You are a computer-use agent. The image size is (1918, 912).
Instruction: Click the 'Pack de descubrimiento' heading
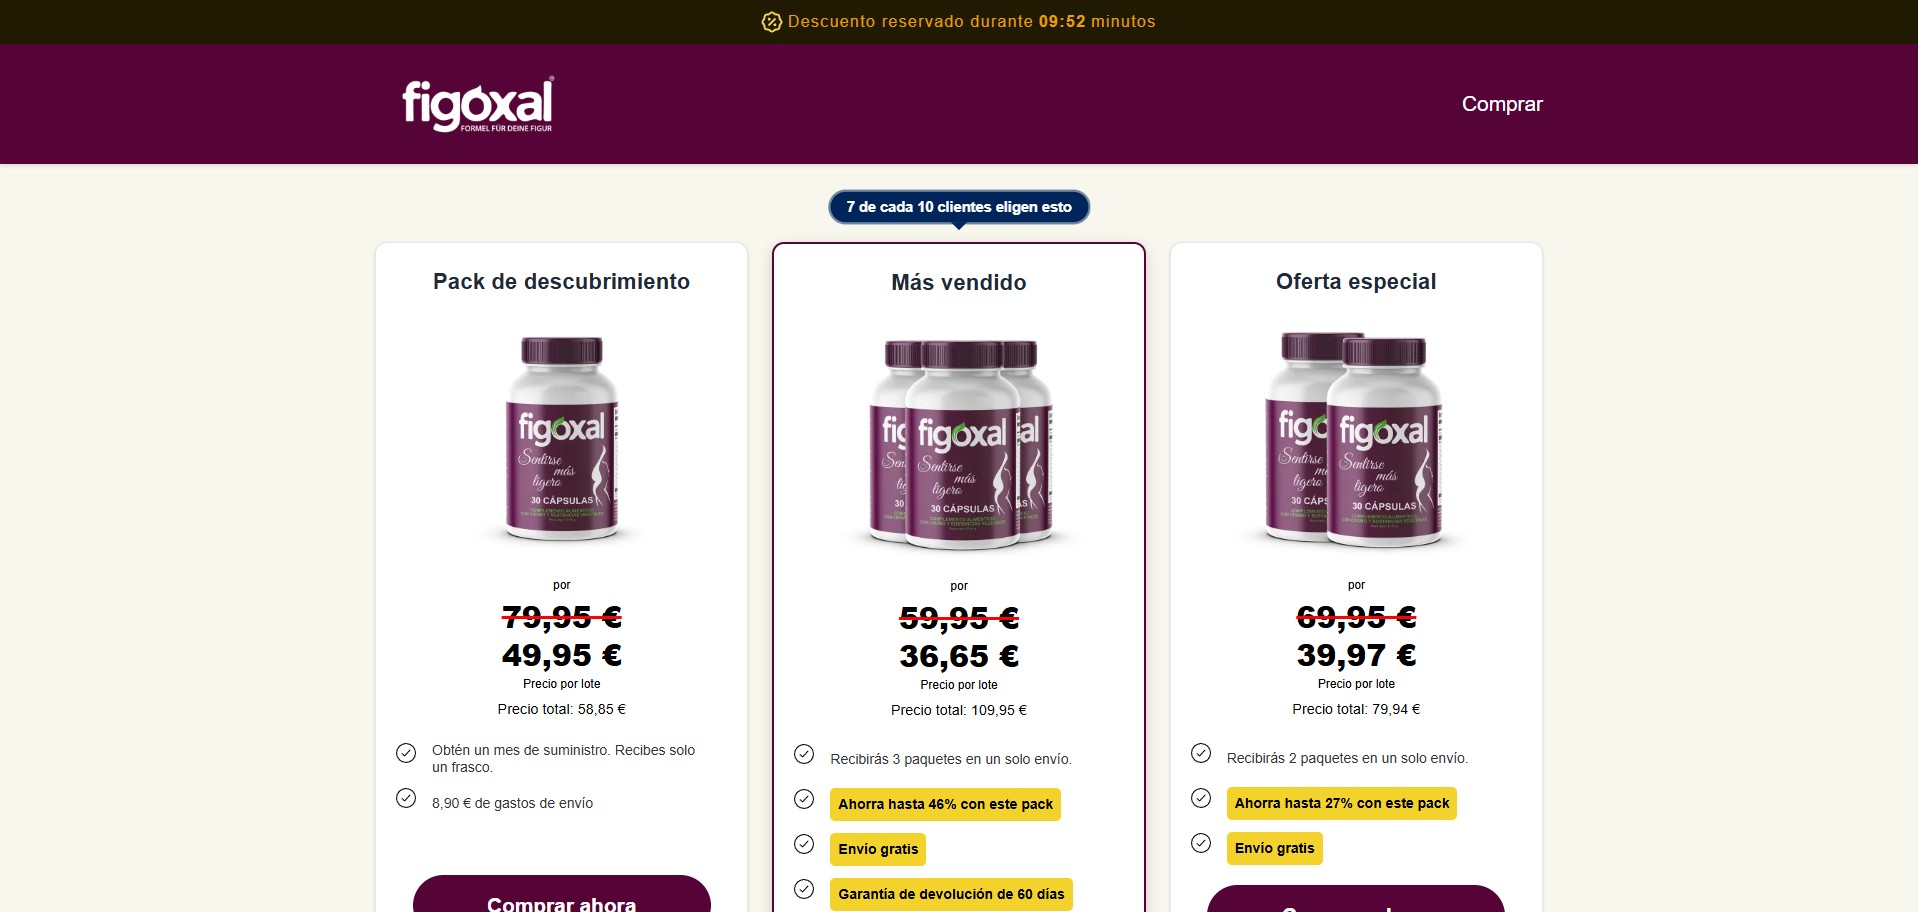562,282
